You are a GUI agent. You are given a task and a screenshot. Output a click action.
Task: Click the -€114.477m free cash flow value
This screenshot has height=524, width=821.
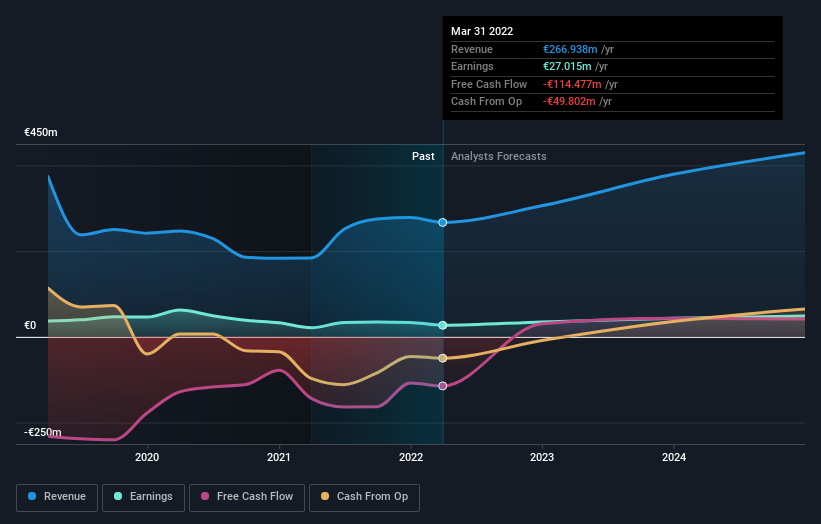click(x=572, y=84)
